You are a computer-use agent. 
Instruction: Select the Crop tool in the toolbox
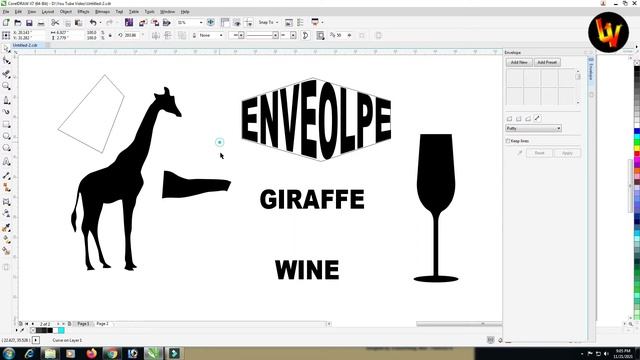(7, 73)
